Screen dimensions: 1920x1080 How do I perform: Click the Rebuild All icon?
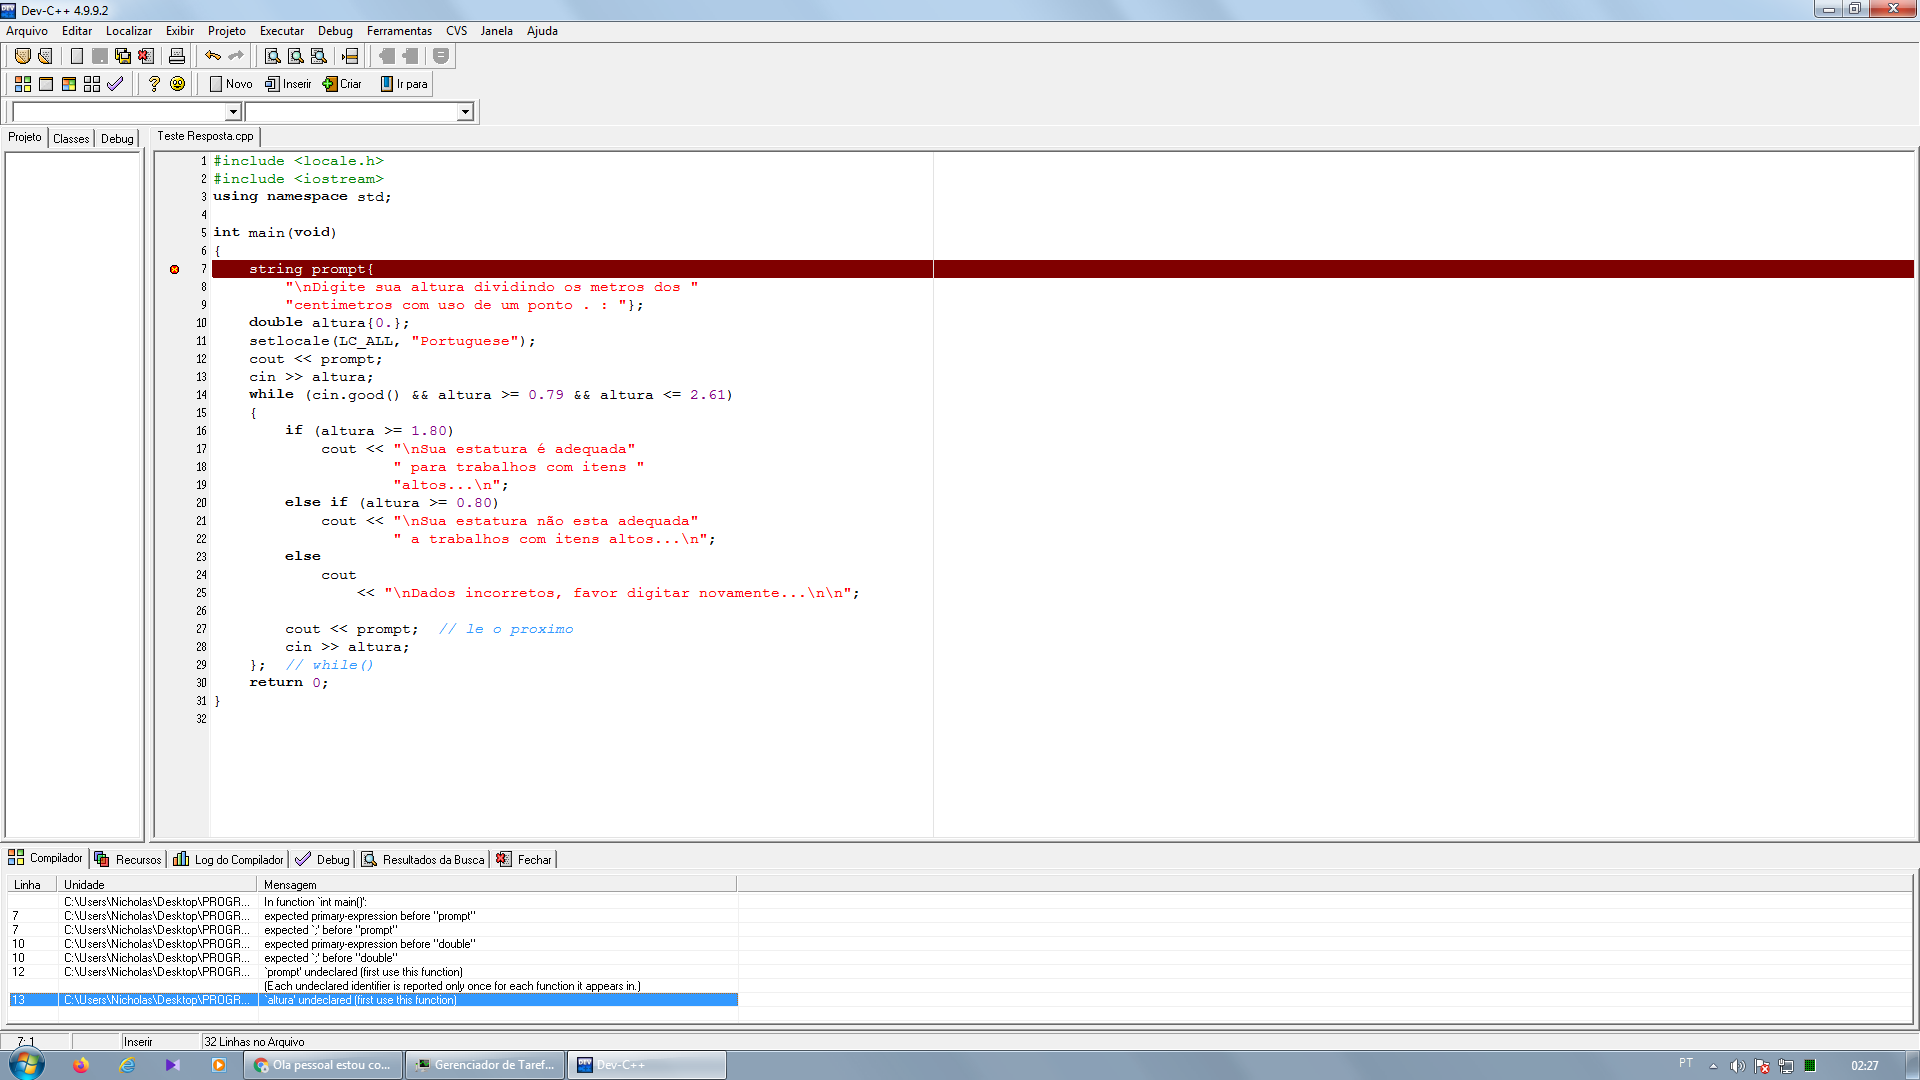point(92,84)
